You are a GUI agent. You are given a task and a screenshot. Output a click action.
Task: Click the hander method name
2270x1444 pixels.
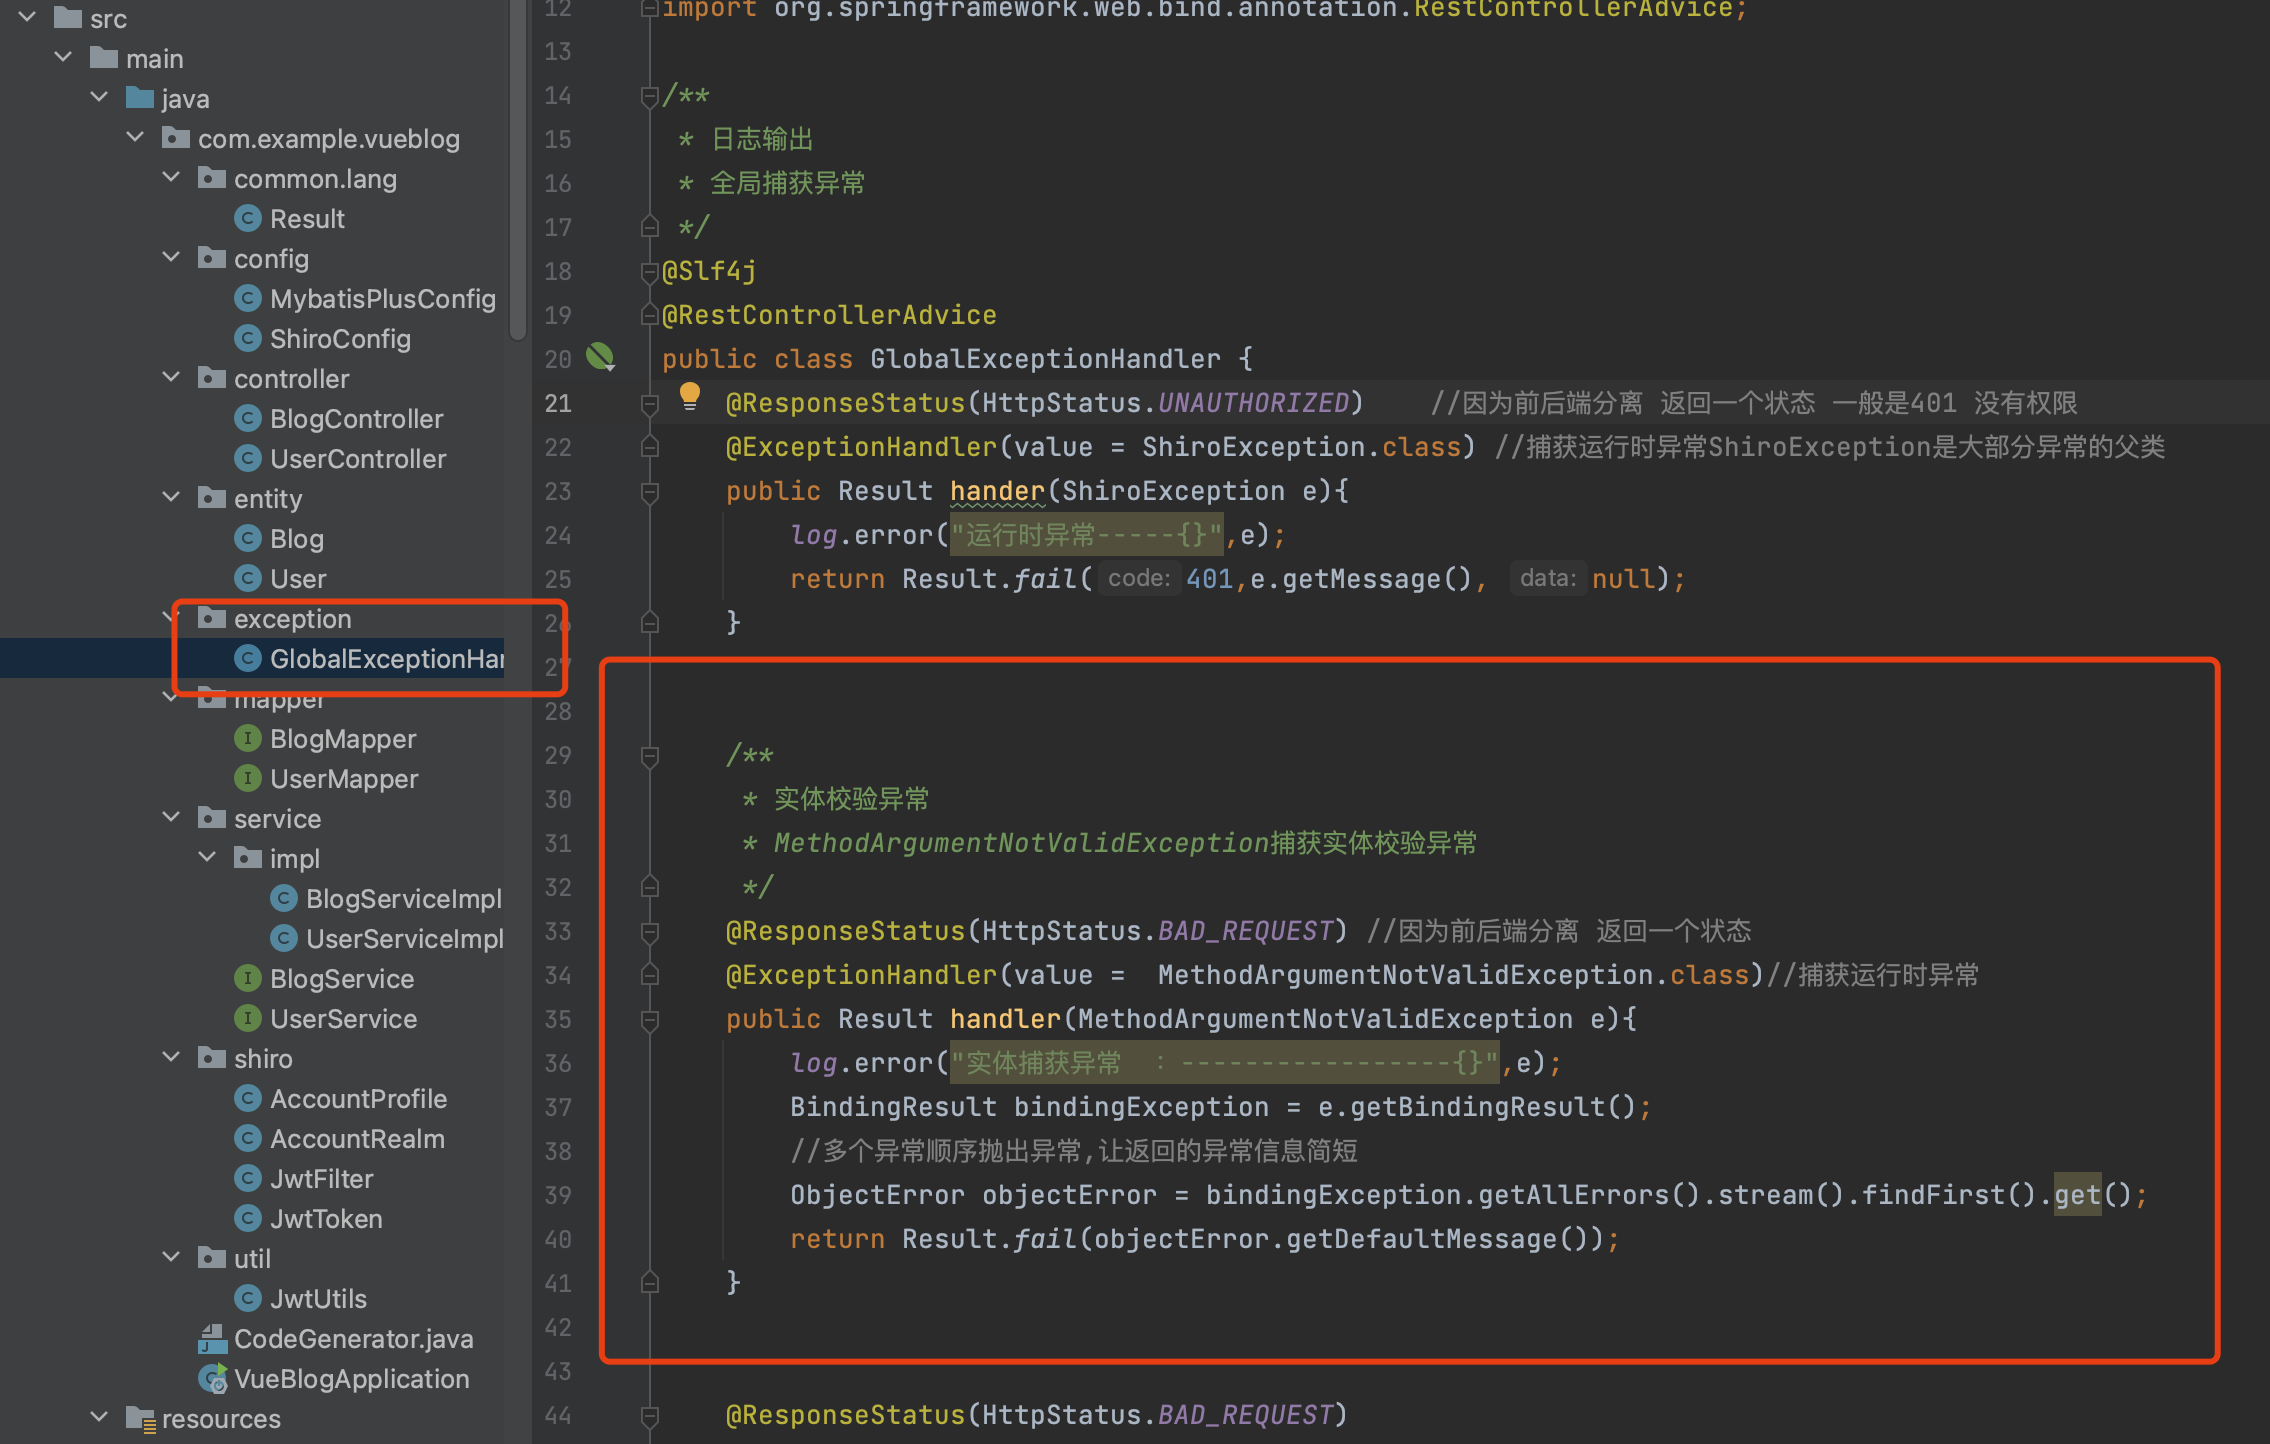point(996,491)
